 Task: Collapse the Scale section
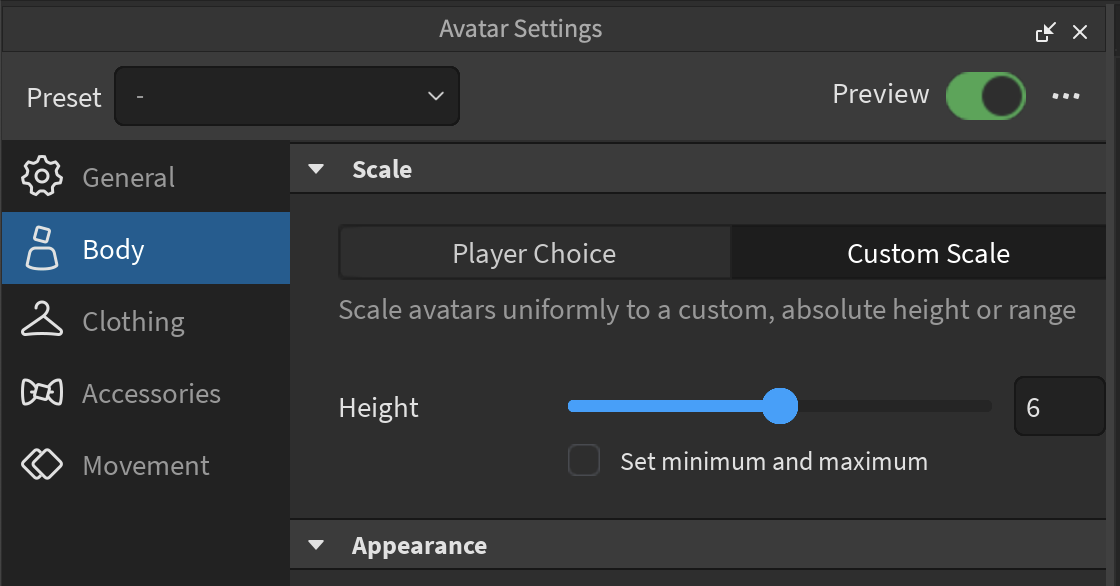click(x=316, y=169)
